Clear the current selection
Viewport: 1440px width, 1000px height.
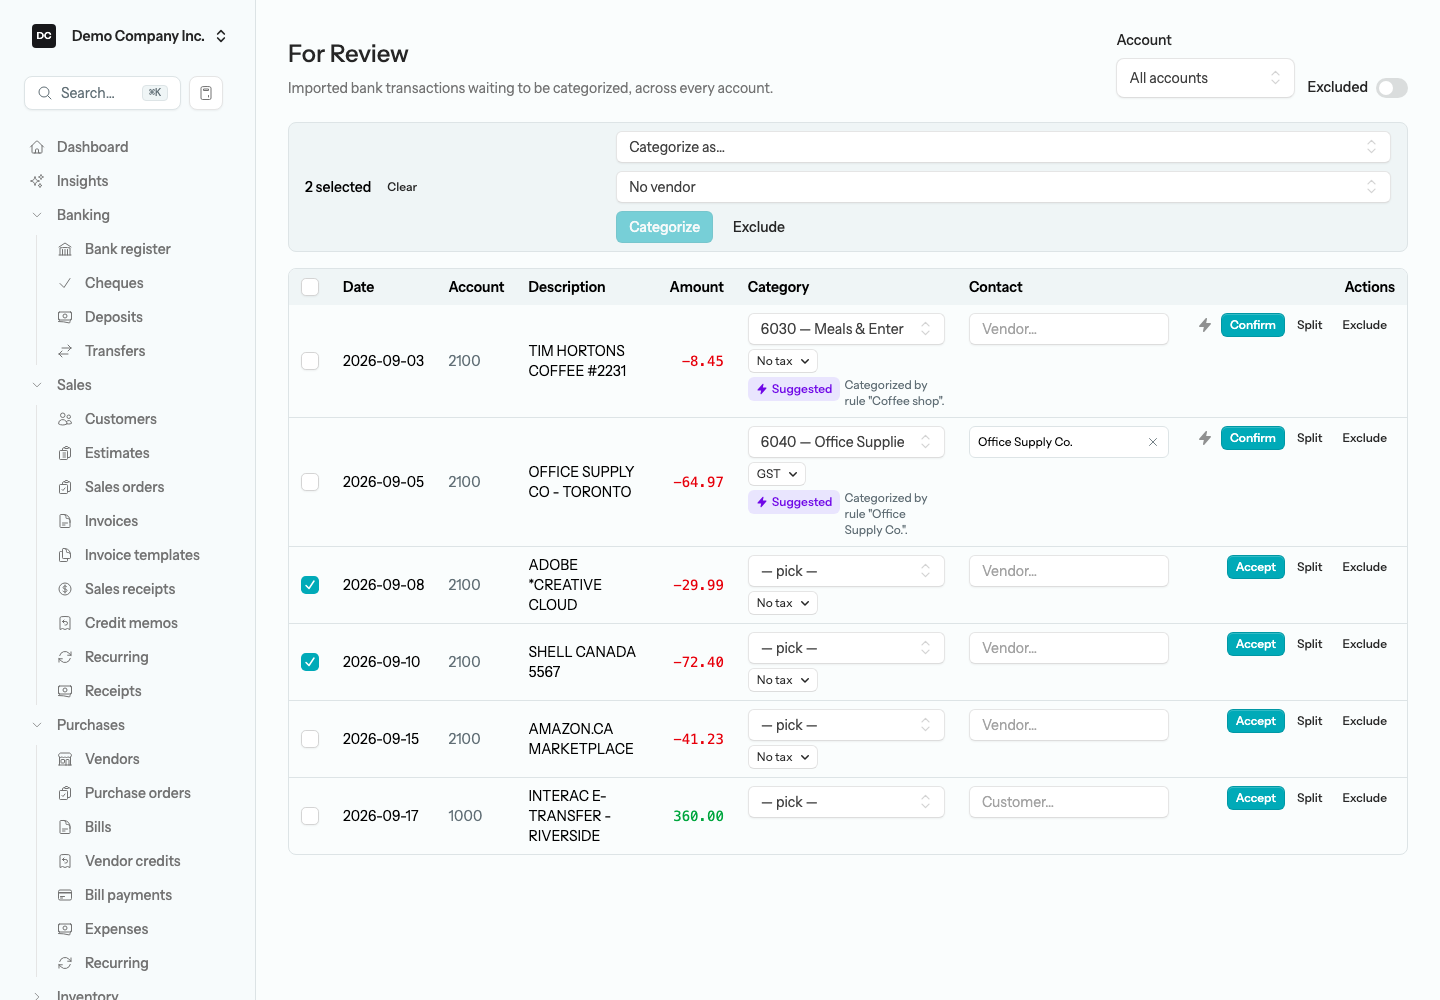(402, 187)
